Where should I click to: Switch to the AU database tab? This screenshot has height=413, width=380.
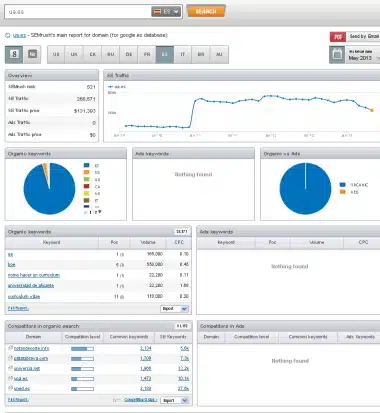click(x=219, y=54)
